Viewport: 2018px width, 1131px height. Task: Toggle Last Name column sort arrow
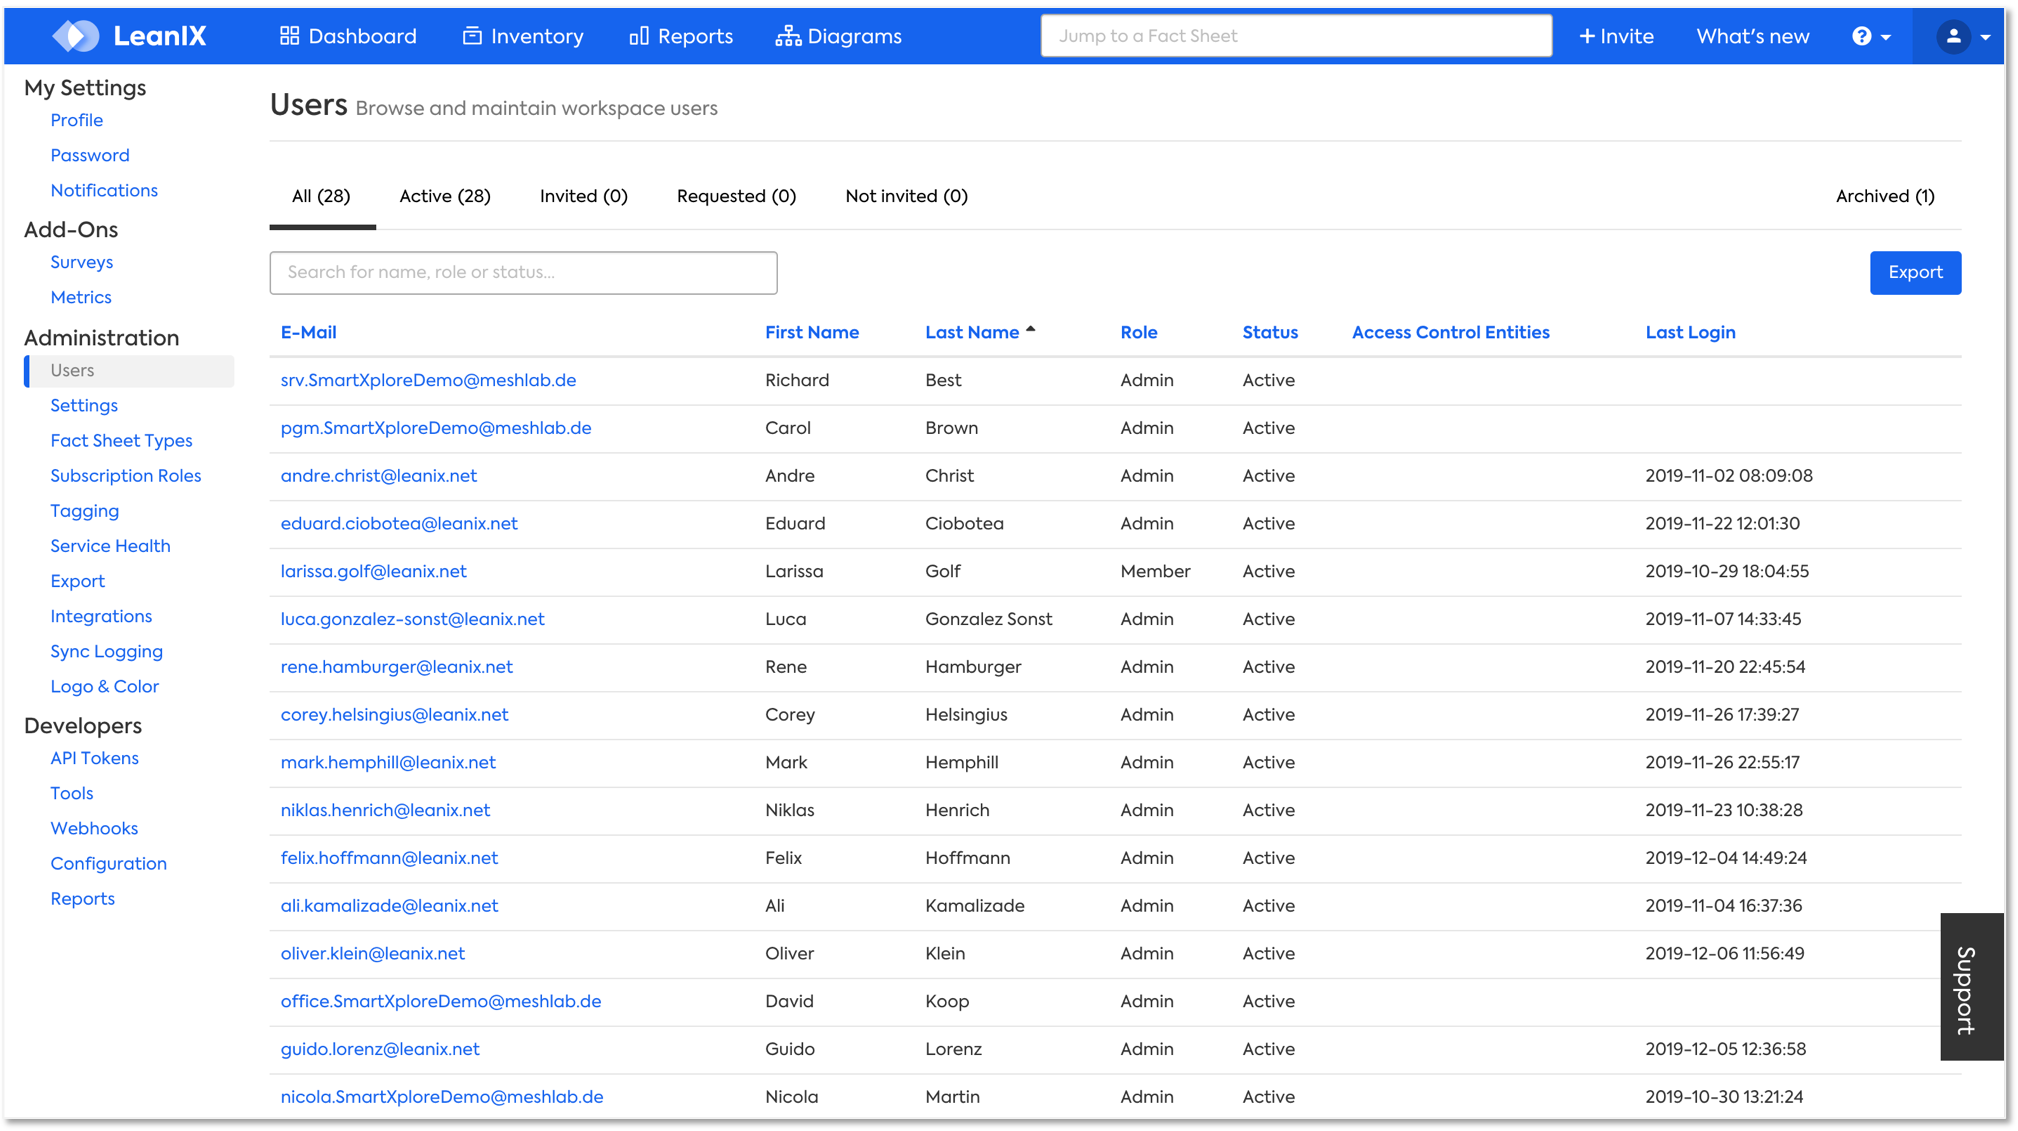(1030, 329)
